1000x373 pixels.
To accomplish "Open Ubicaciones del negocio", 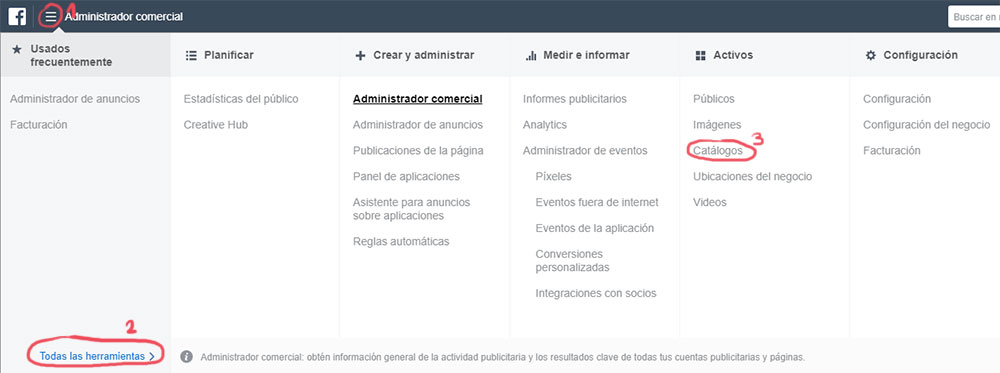I will (x=753, y=177).
